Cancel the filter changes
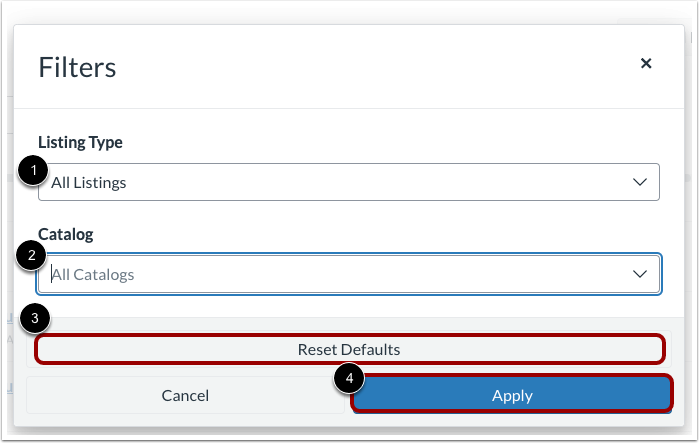Screen dimensions: 699x443 point(185,395)
